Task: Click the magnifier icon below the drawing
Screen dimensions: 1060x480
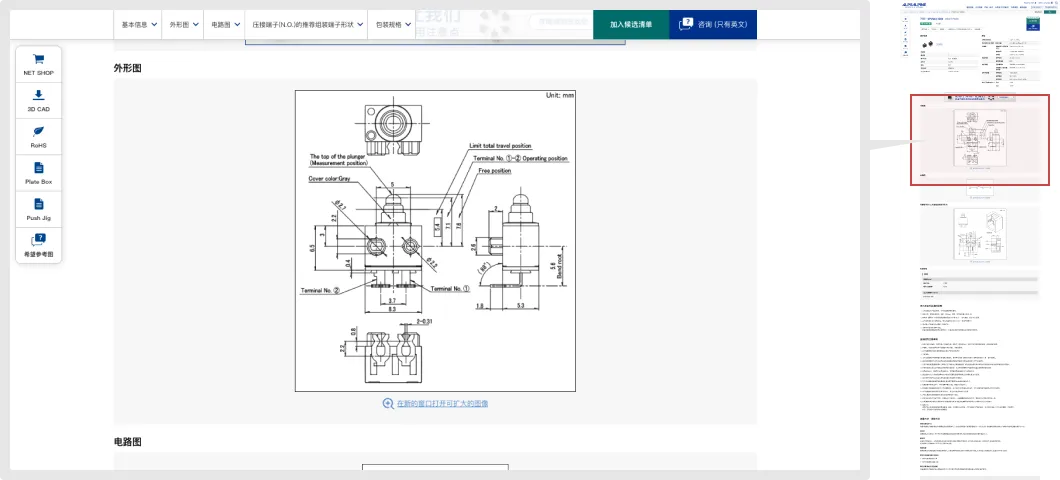Action: click(x=387, y=404)
